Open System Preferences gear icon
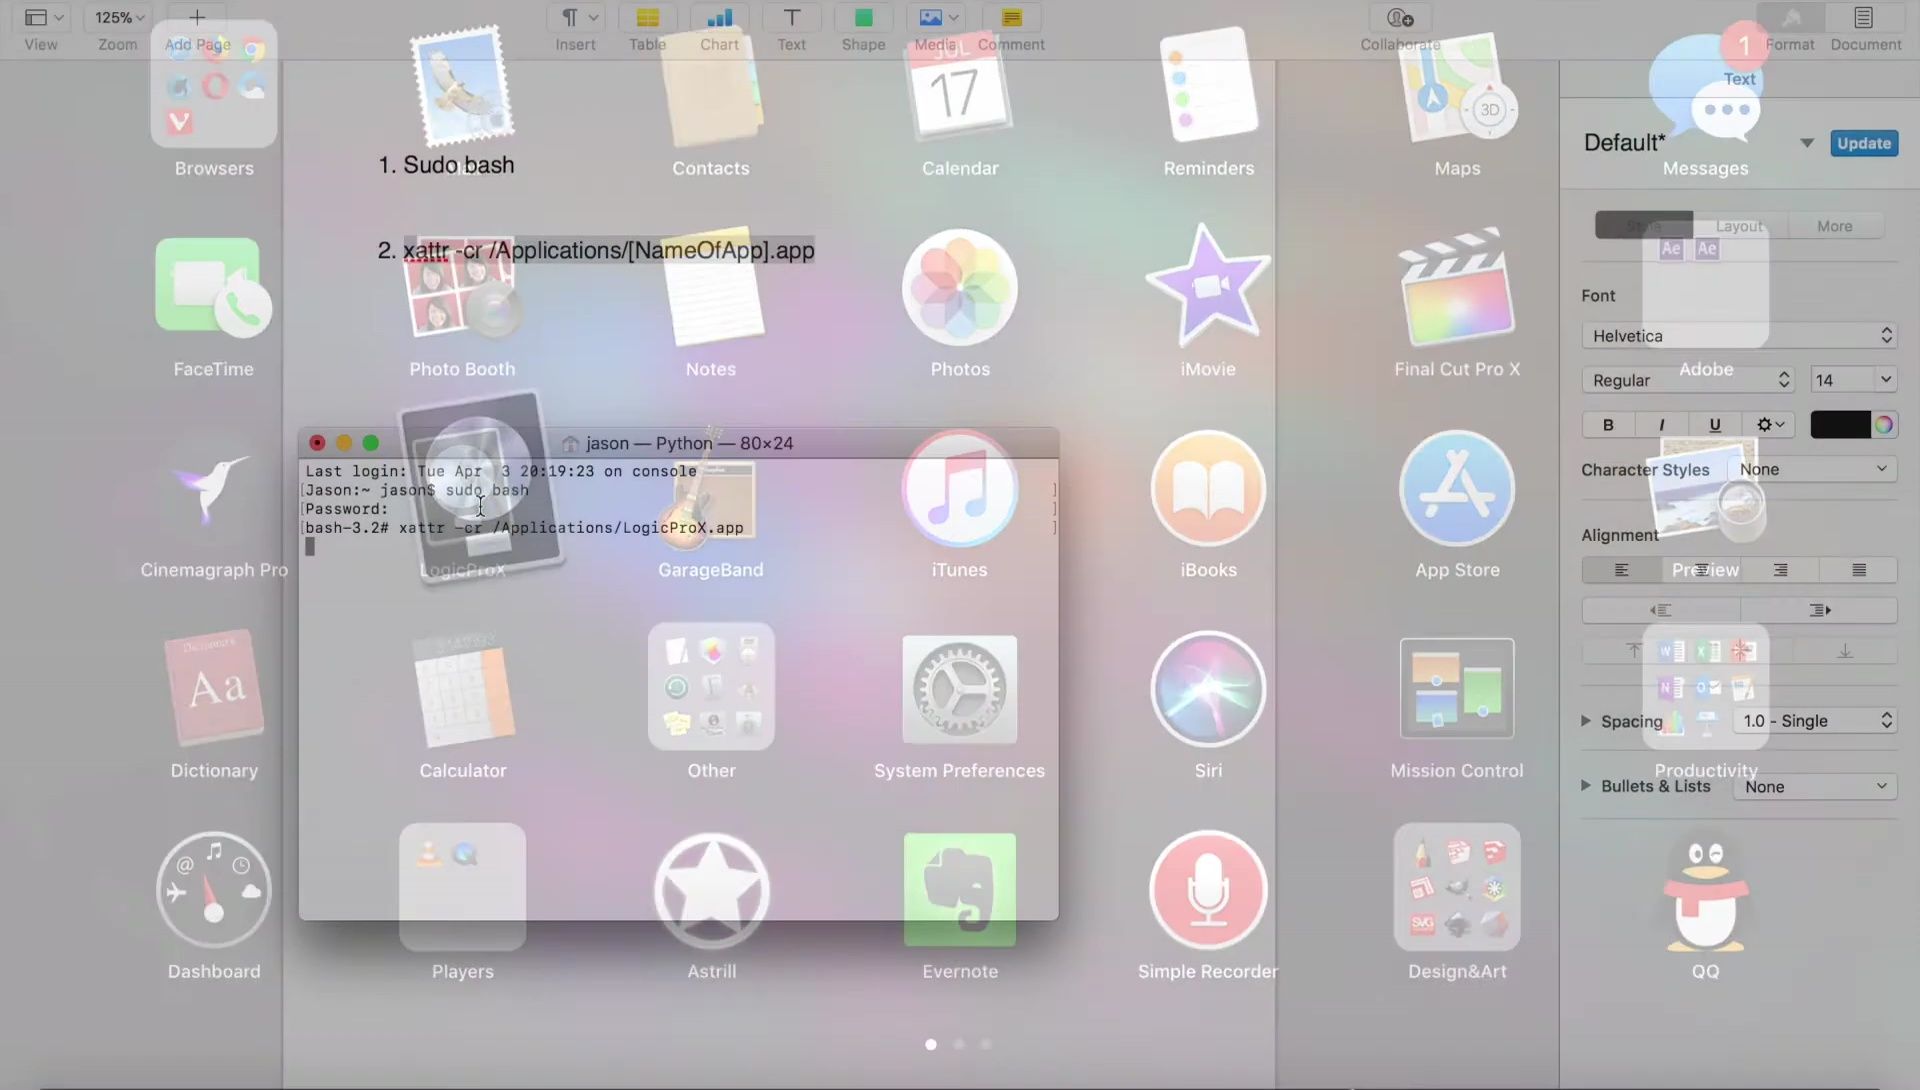 [959, 690]
